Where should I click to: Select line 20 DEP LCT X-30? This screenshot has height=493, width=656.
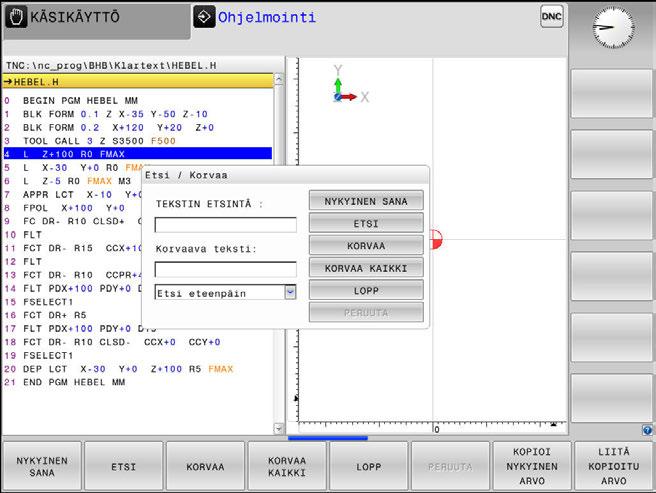click(138, 369)
